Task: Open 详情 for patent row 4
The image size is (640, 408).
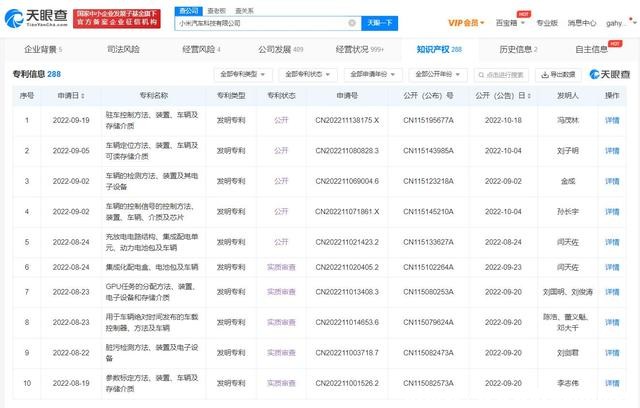Action: (612, 212)
